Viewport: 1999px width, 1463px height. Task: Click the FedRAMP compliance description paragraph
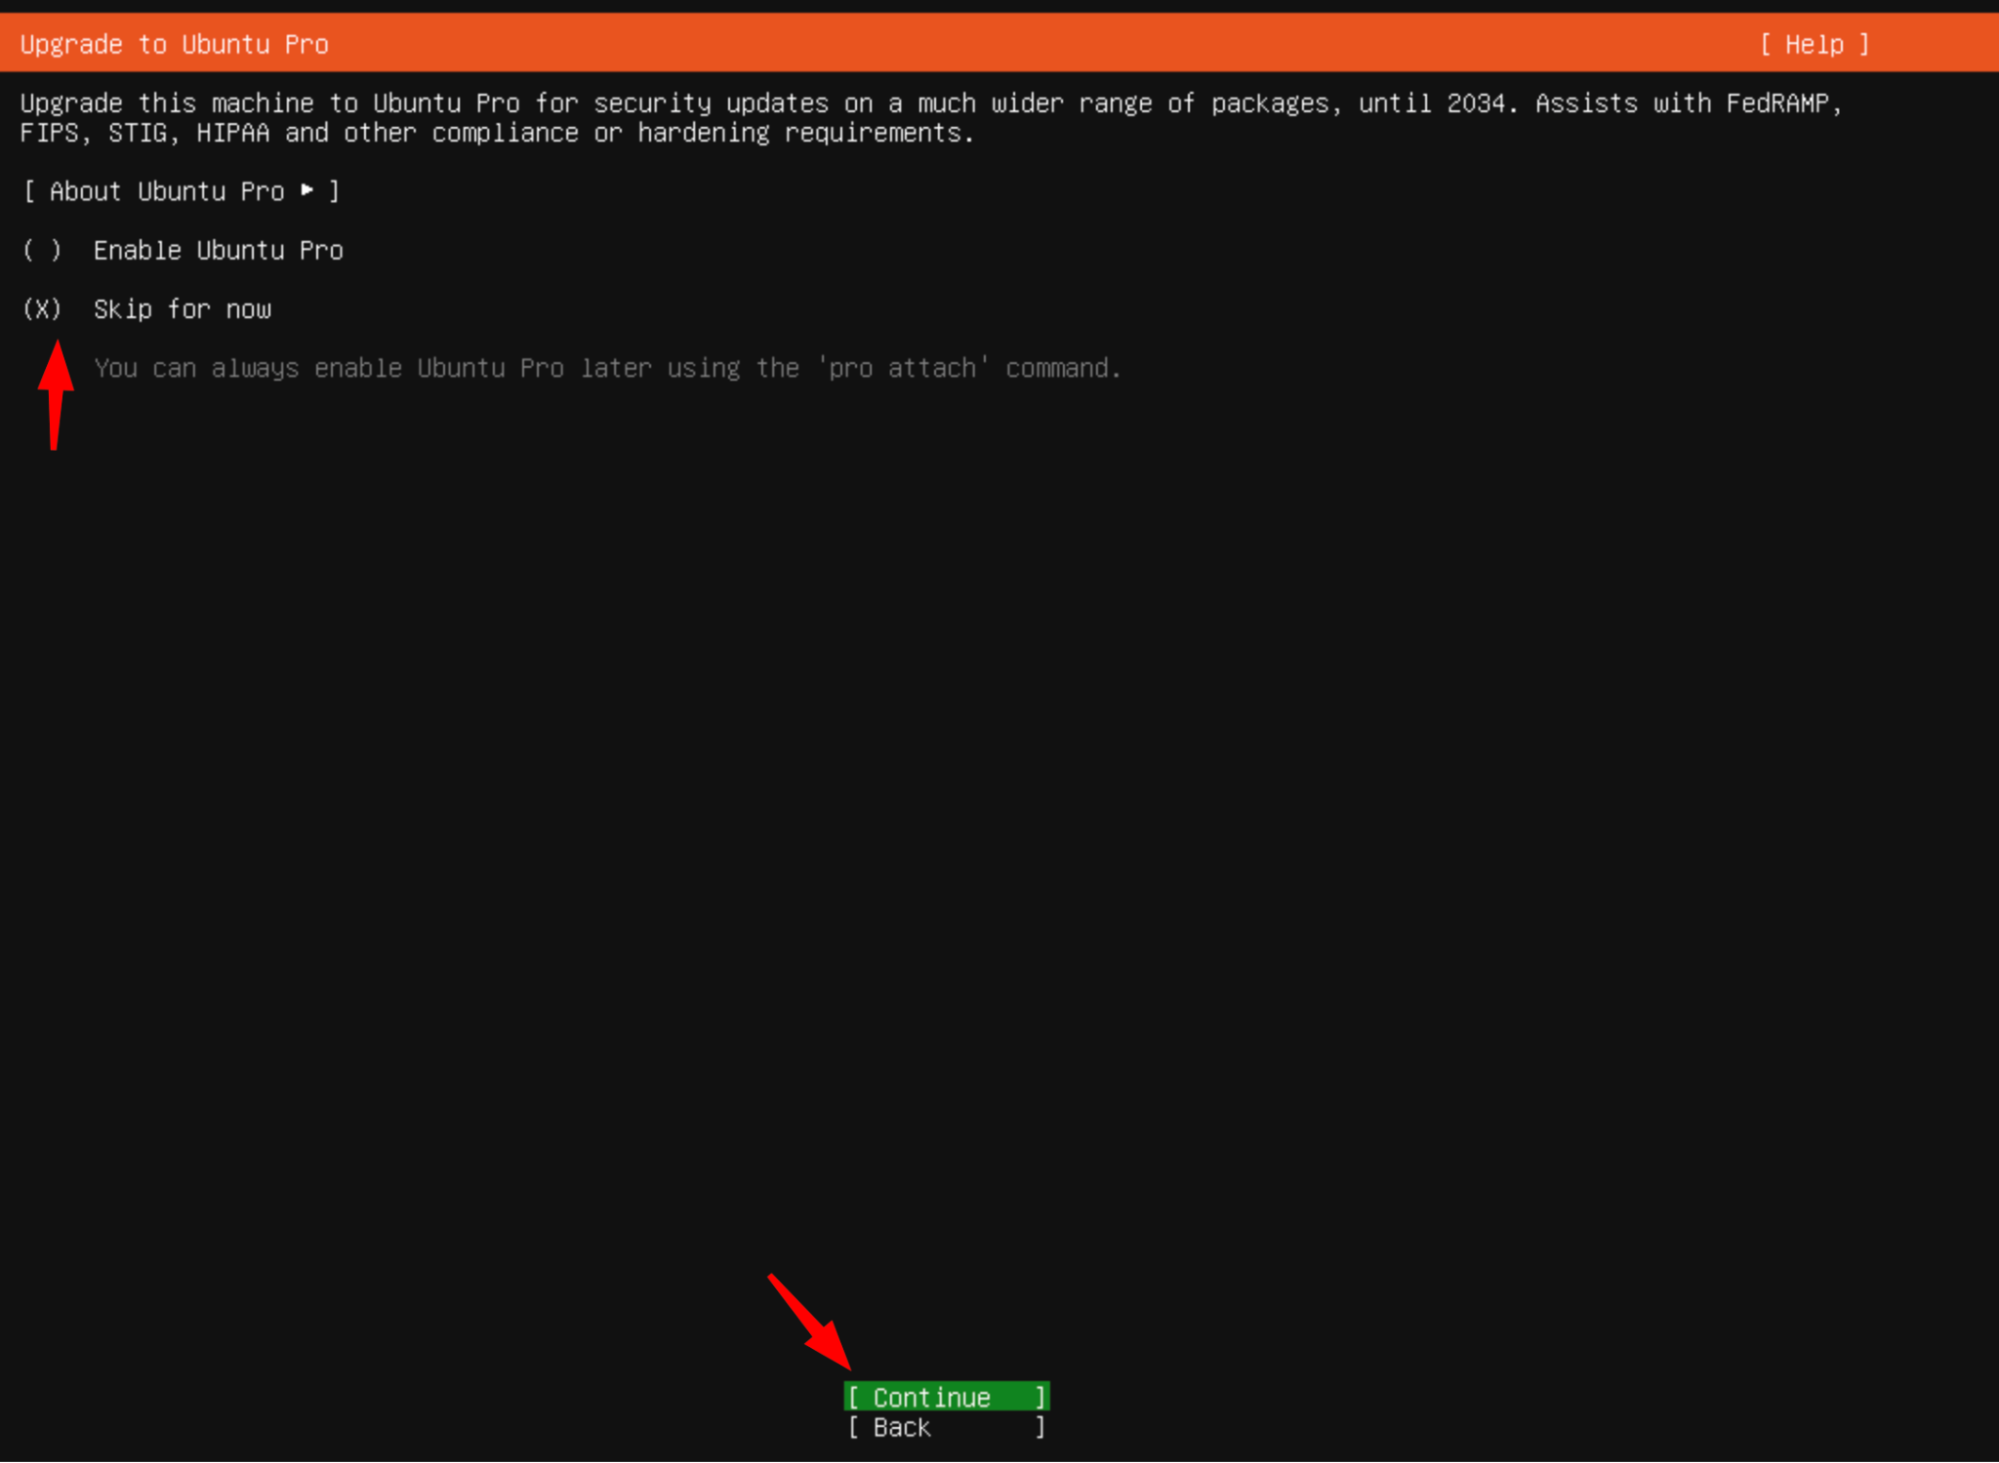click(x=931, y=118)
